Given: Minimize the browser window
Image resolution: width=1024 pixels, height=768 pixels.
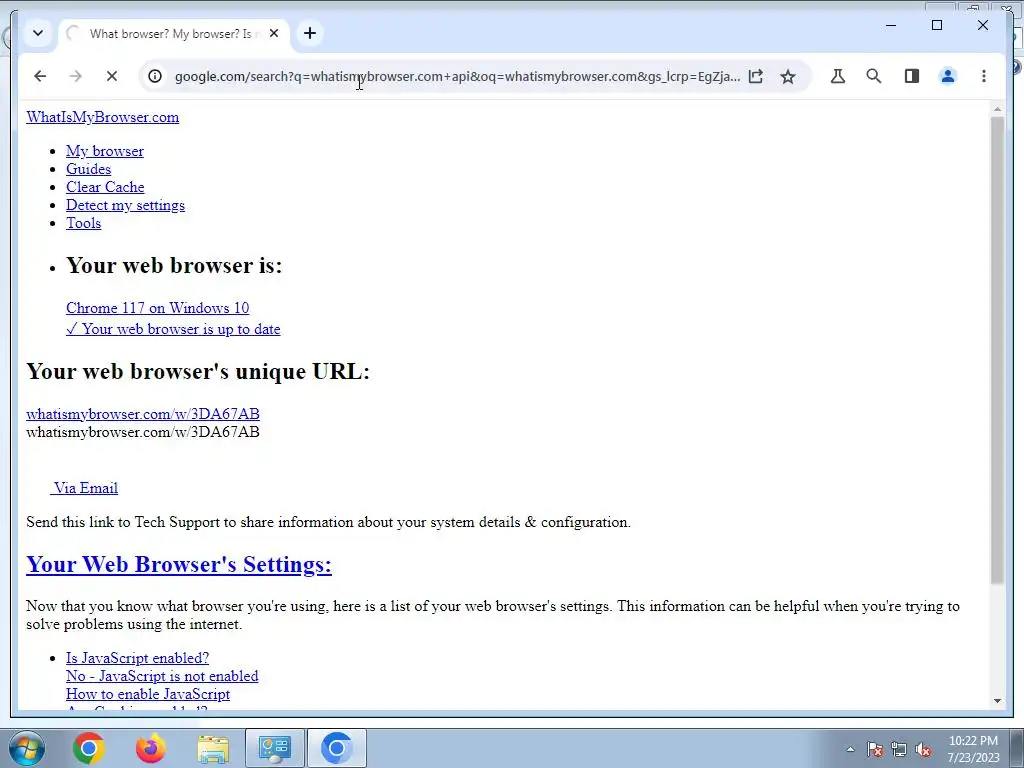Looking at the screenshot, I should pos(891,25).
